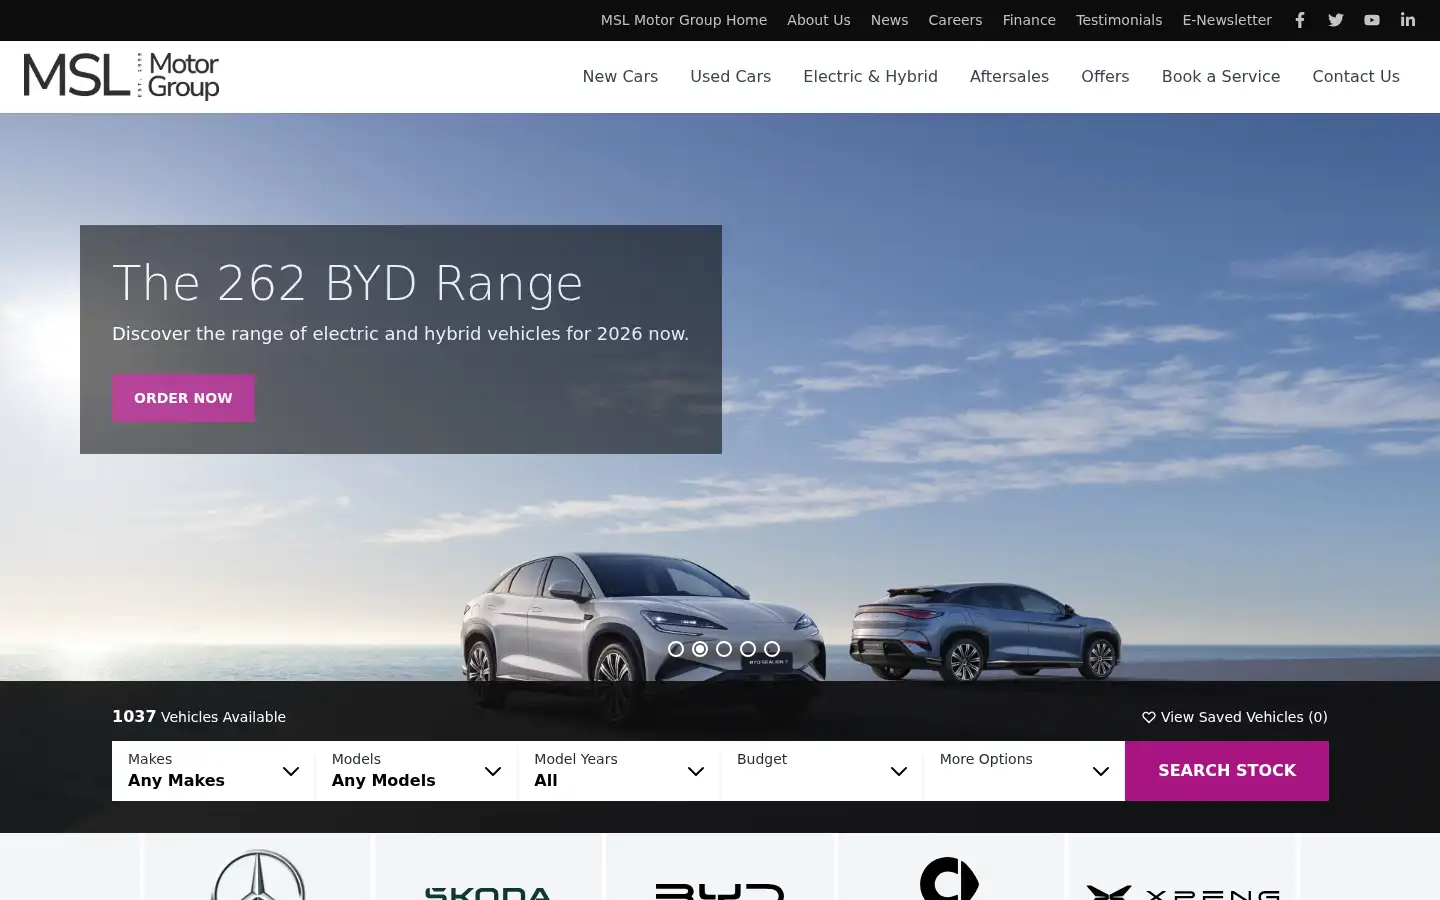Click the heart icon beside View Saved Vehicles
The height and width of the screenshot is (900, 1440).
tap(1149, 717)
